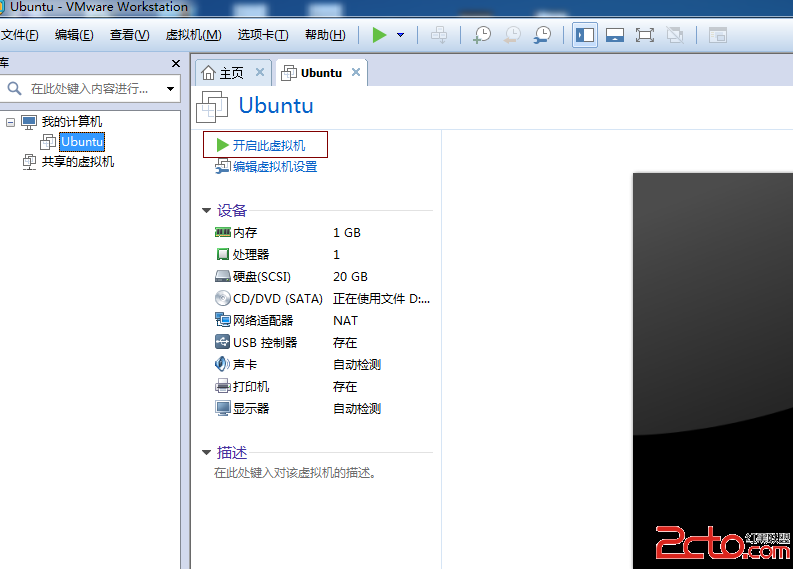This screenshot has width=793, height=569.
Task: Select the Ubuntu VM in the library tree
Action: click(x=82, y=142)
